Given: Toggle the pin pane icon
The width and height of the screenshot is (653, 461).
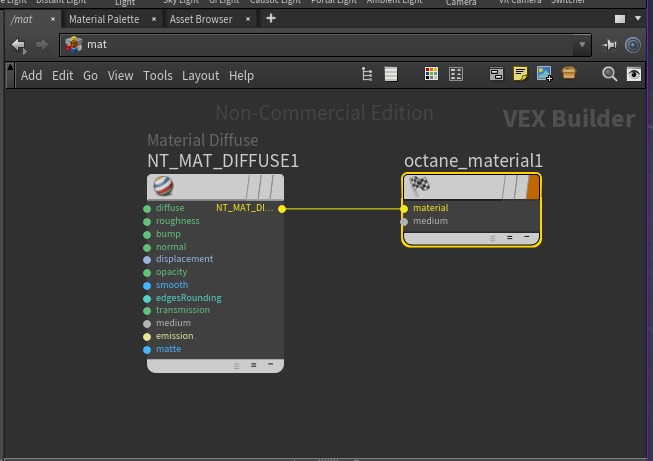Looking at the screenshot, I should pos(610,45).
